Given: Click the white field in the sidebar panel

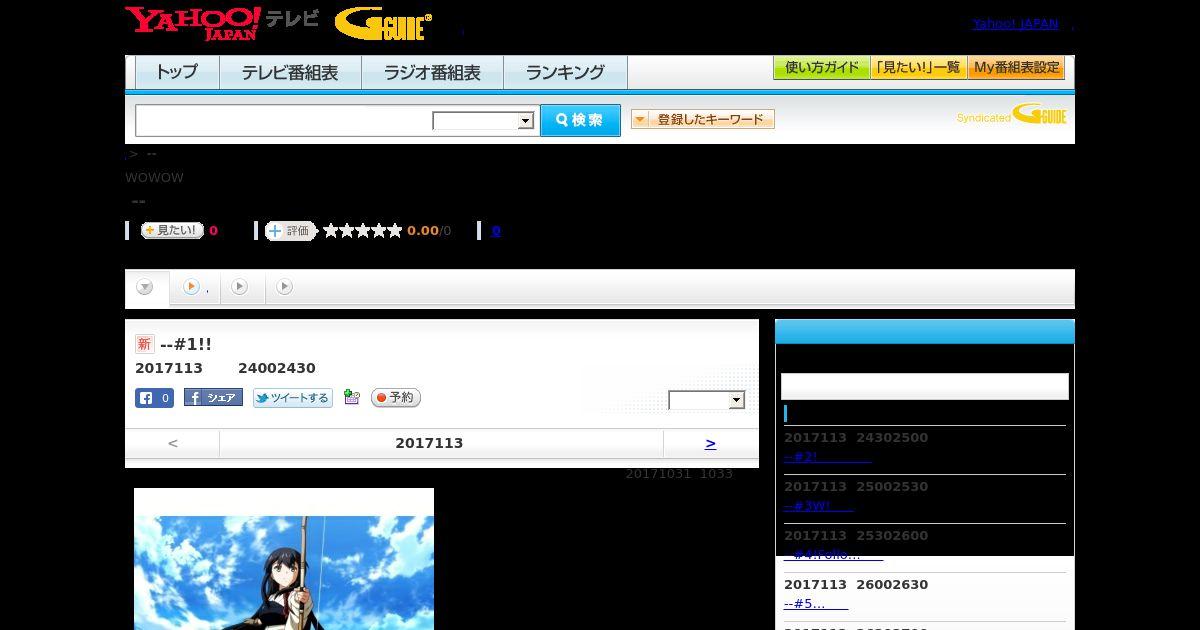Looking at the screenshot, I should [925, 387].
